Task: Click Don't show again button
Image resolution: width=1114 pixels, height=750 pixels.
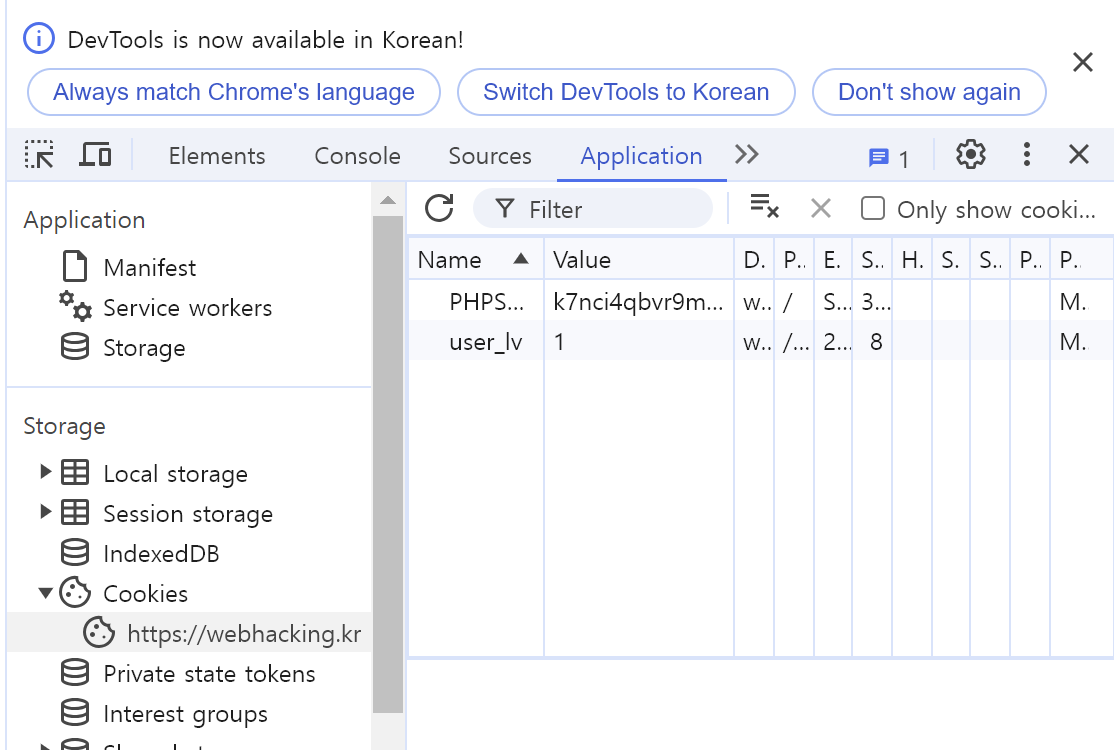Action: (x=929, y=92)
